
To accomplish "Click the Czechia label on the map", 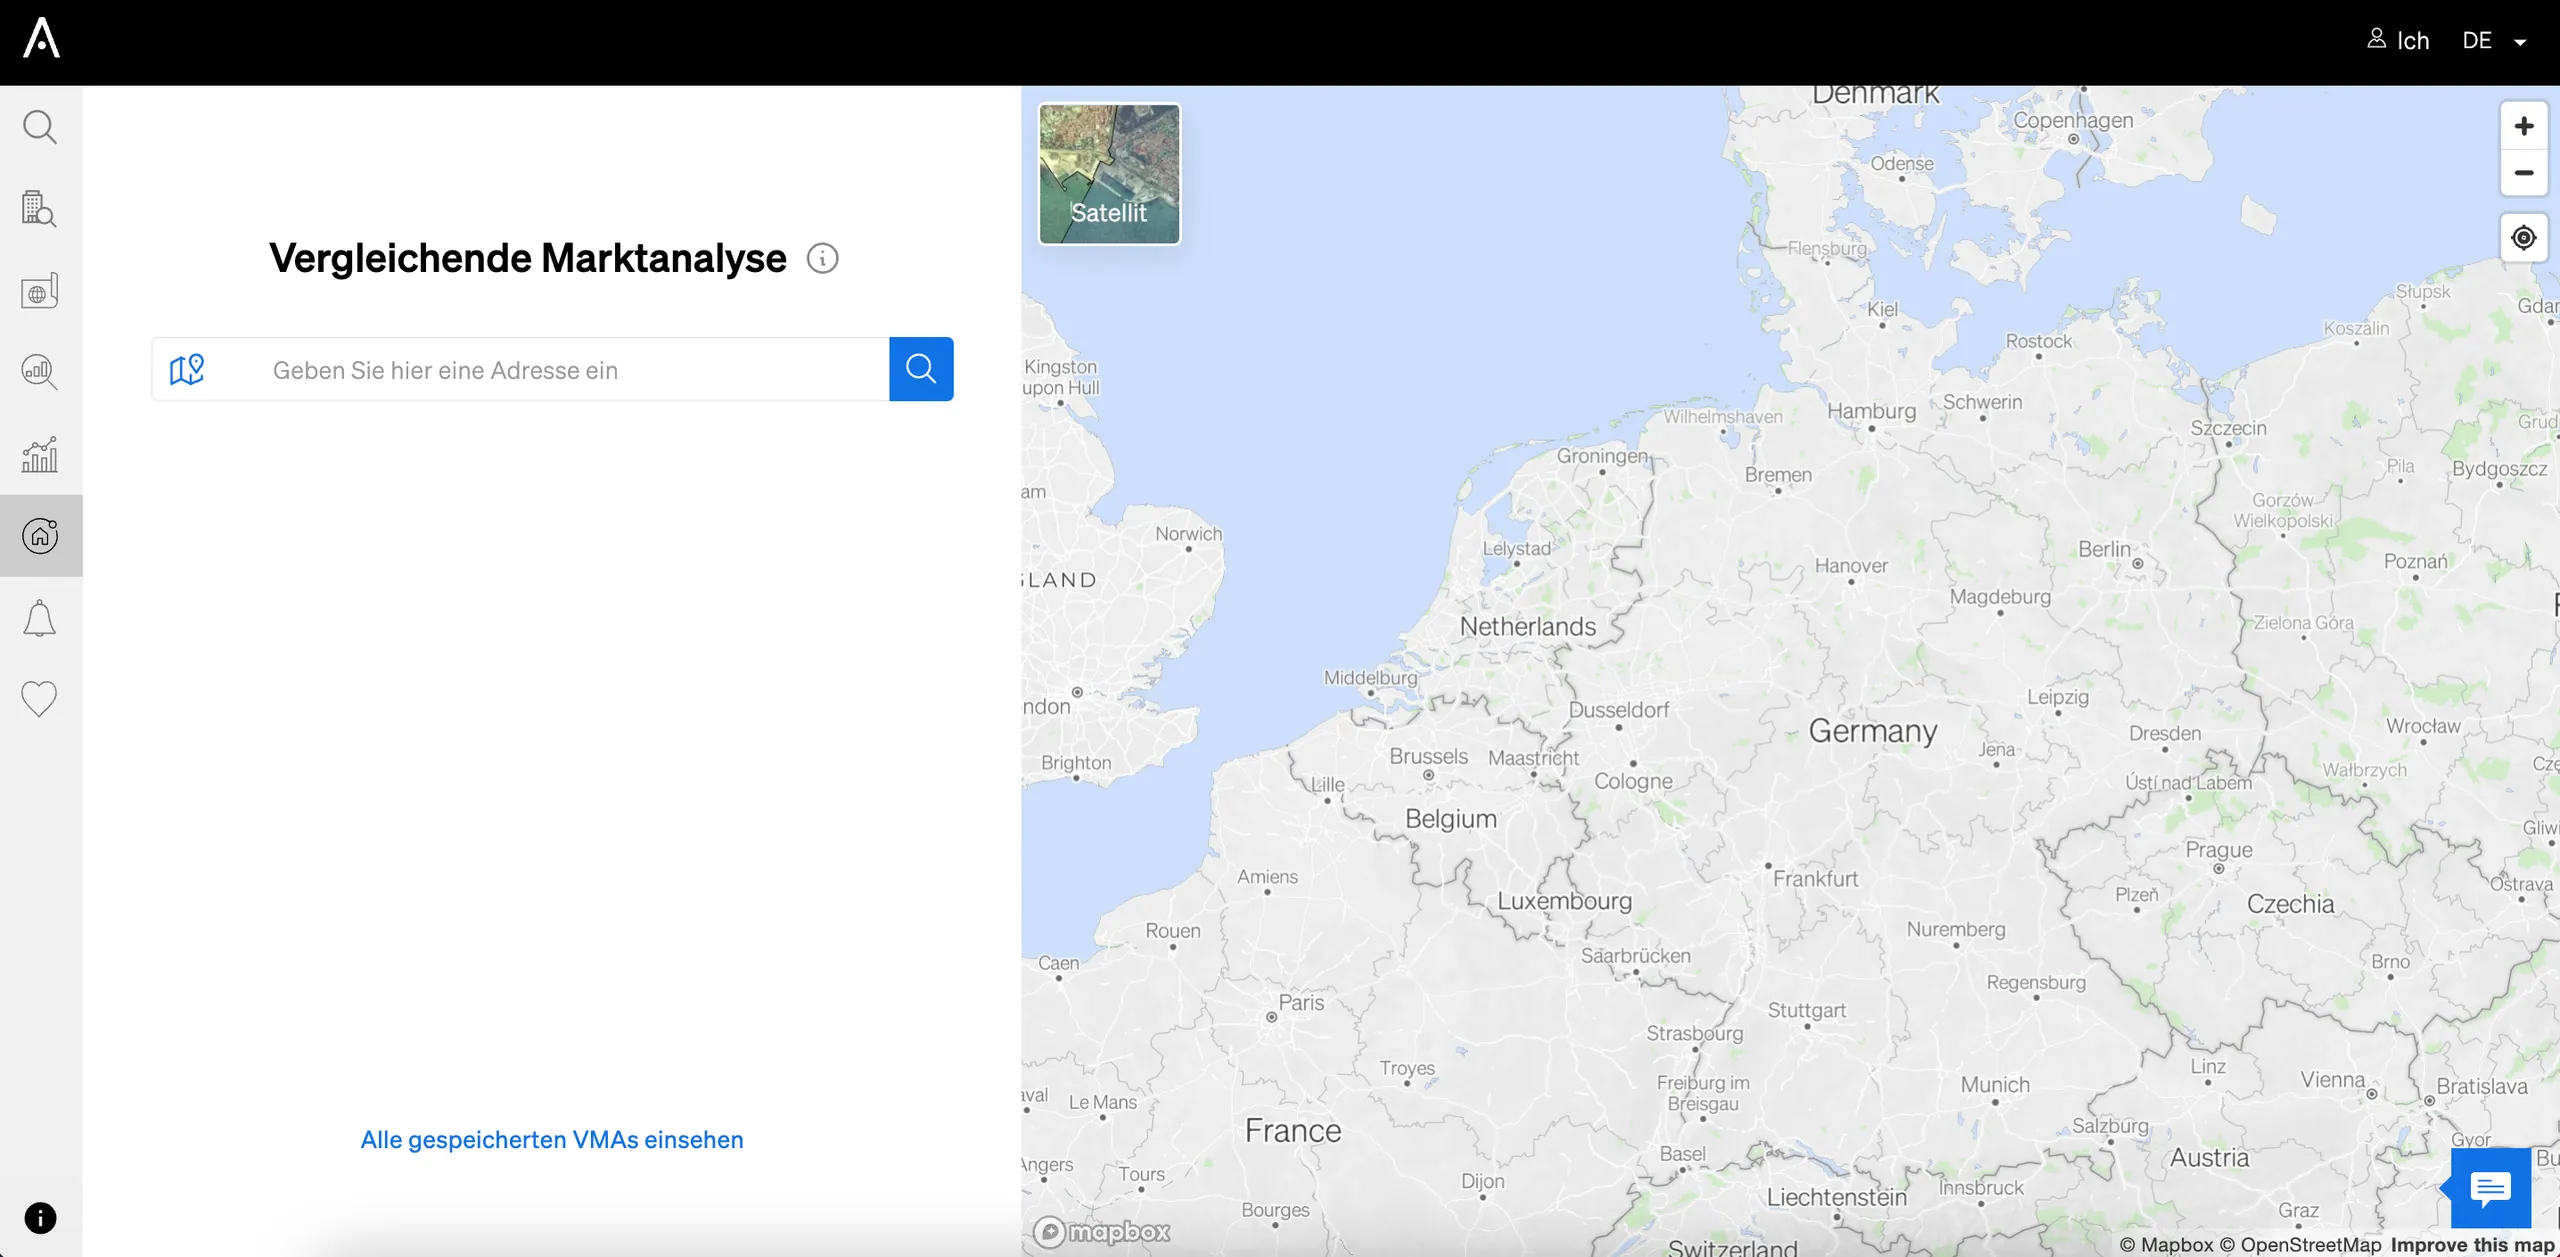I will point(2291,904).
